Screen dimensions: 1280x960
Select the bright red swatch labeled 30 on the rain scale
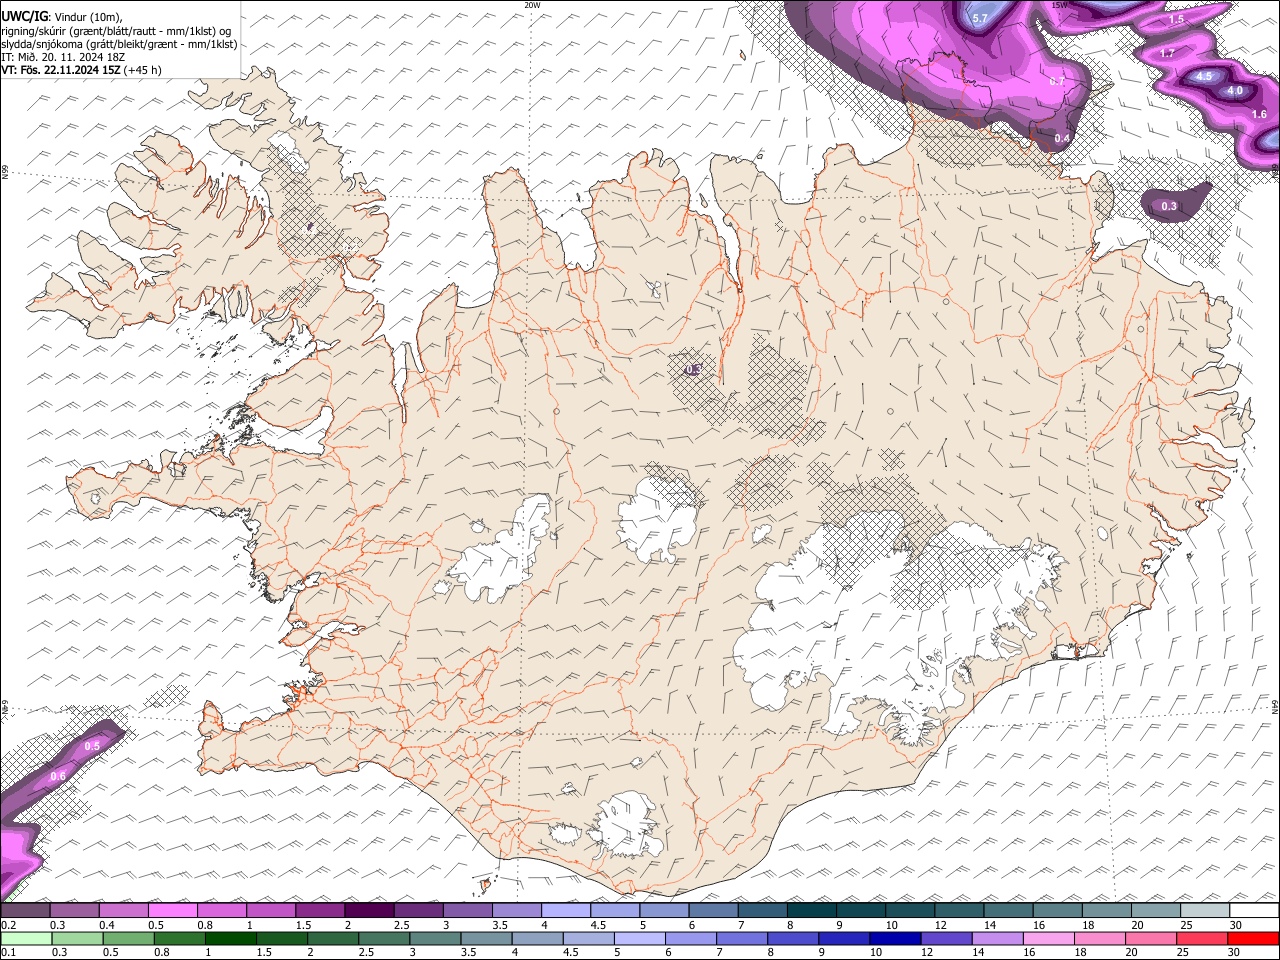pos(1252,938)
